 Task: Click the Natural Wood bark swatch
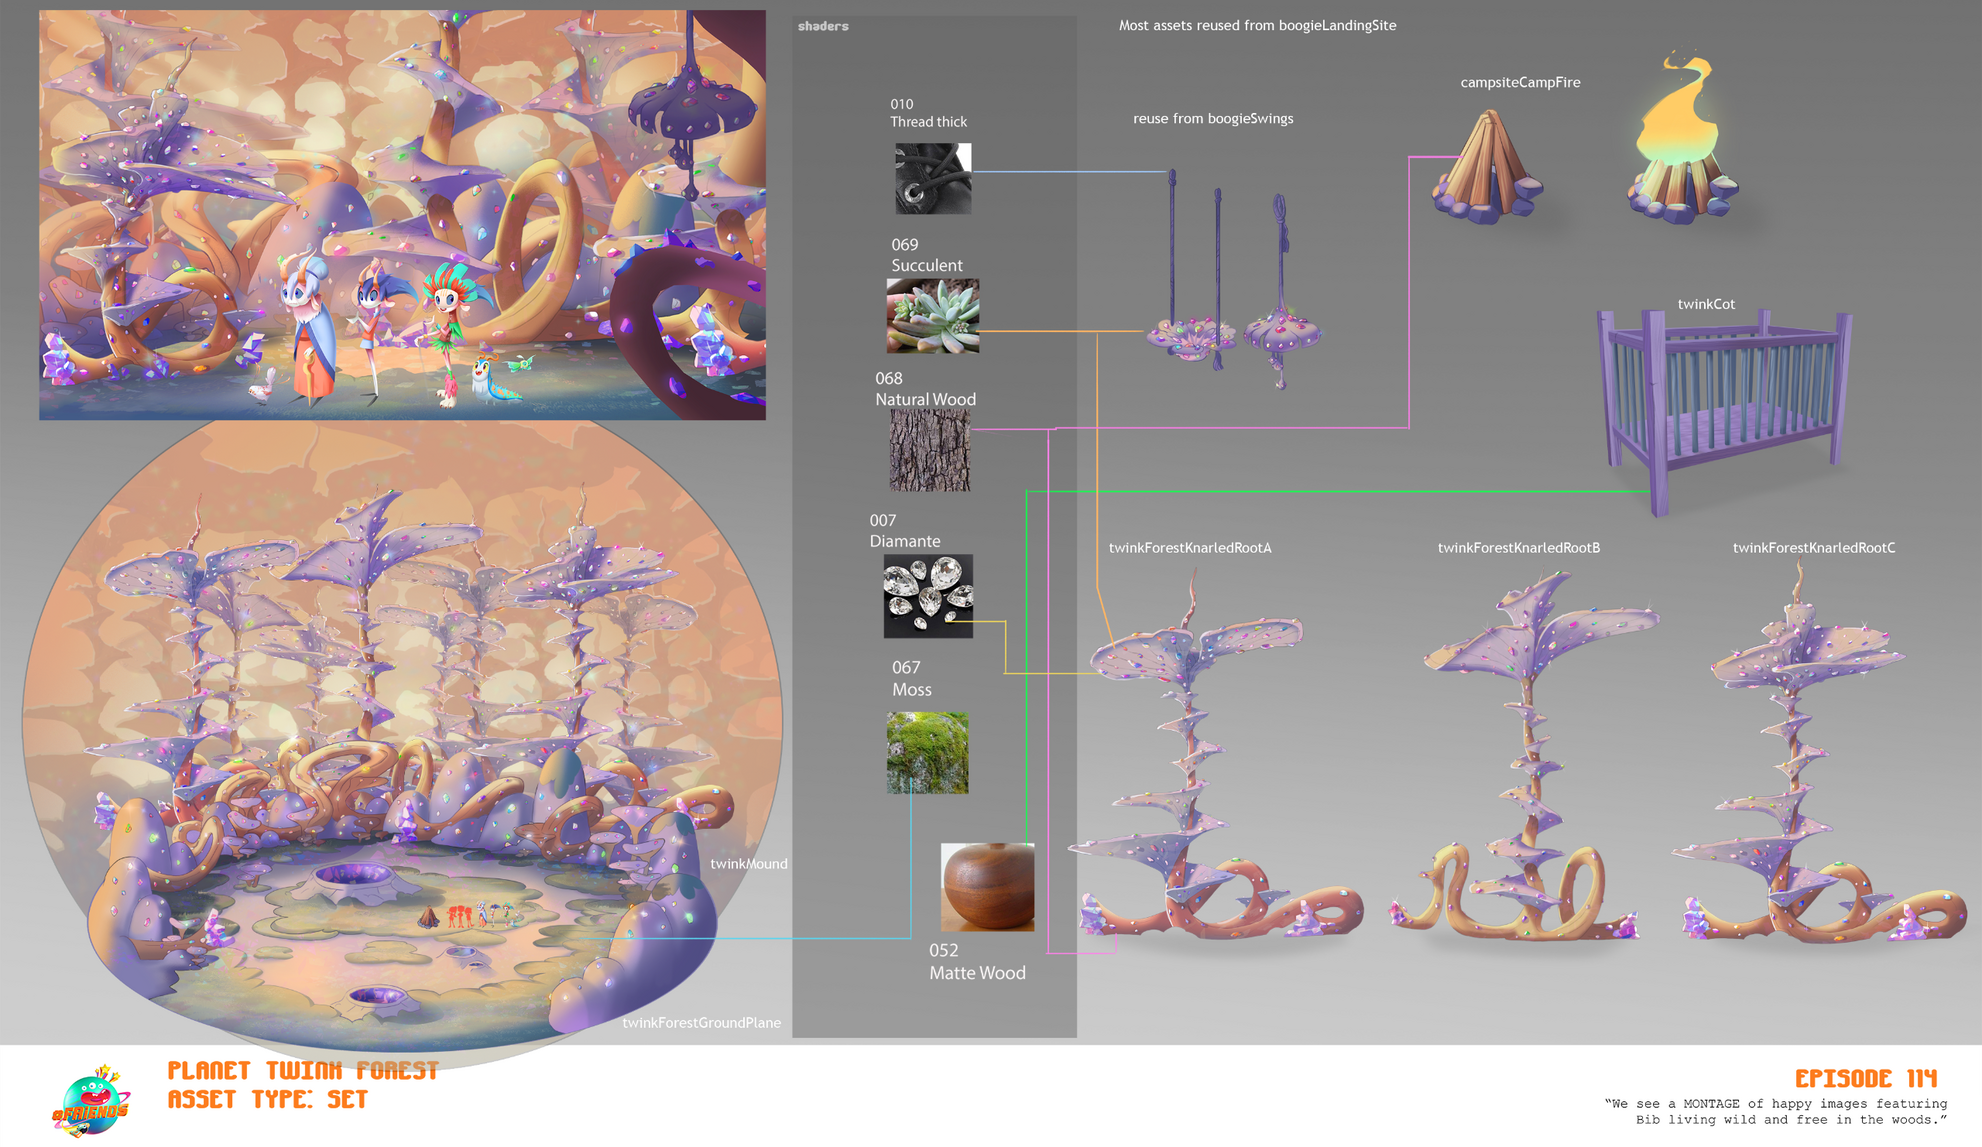pos(929,451)
